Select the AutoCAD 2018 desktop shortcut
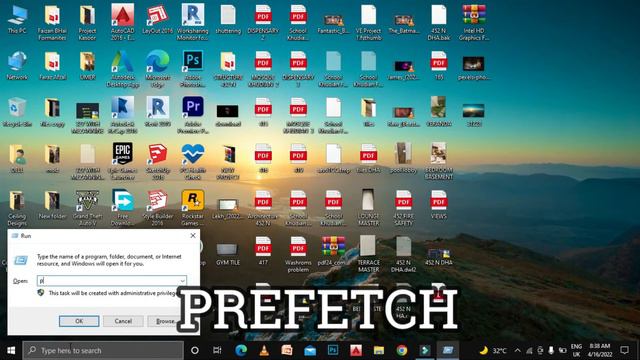 (x=122, y=22)
